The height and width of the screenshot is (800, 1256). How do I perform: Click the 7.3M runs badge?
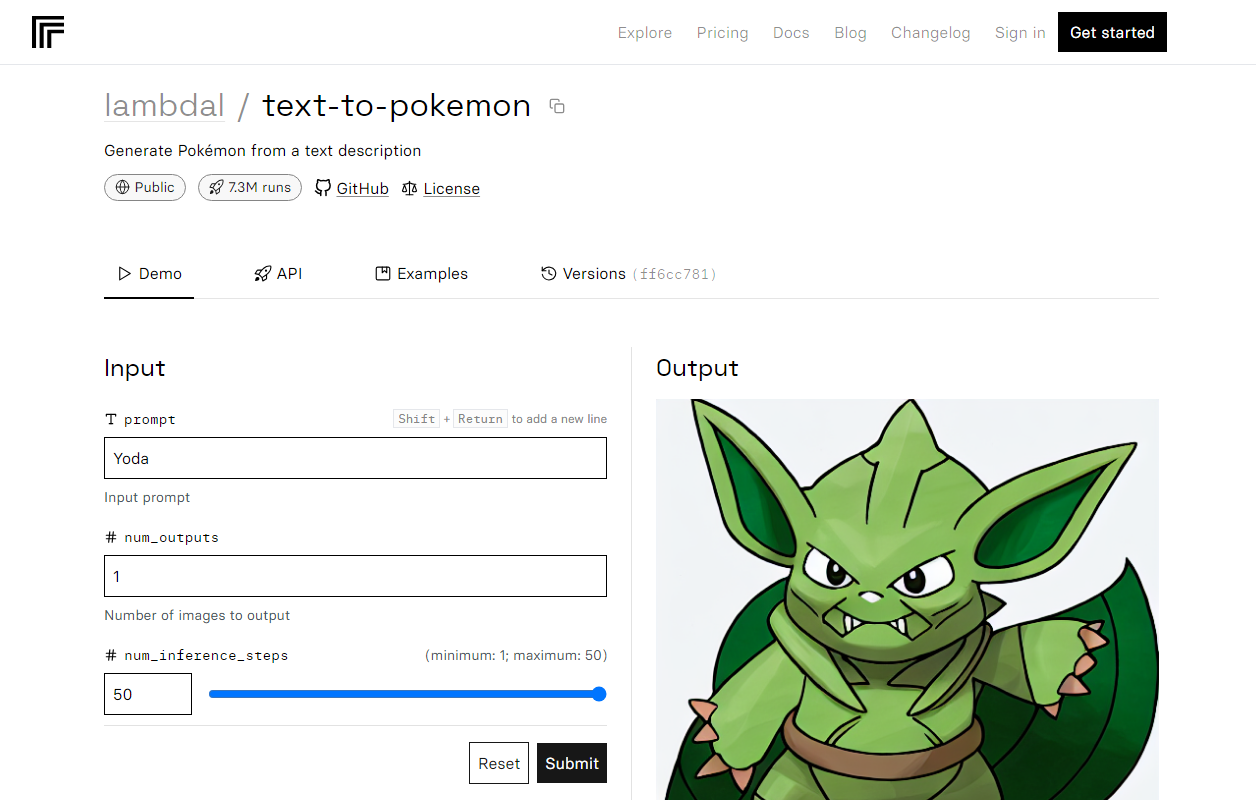[x=250, y=187]
